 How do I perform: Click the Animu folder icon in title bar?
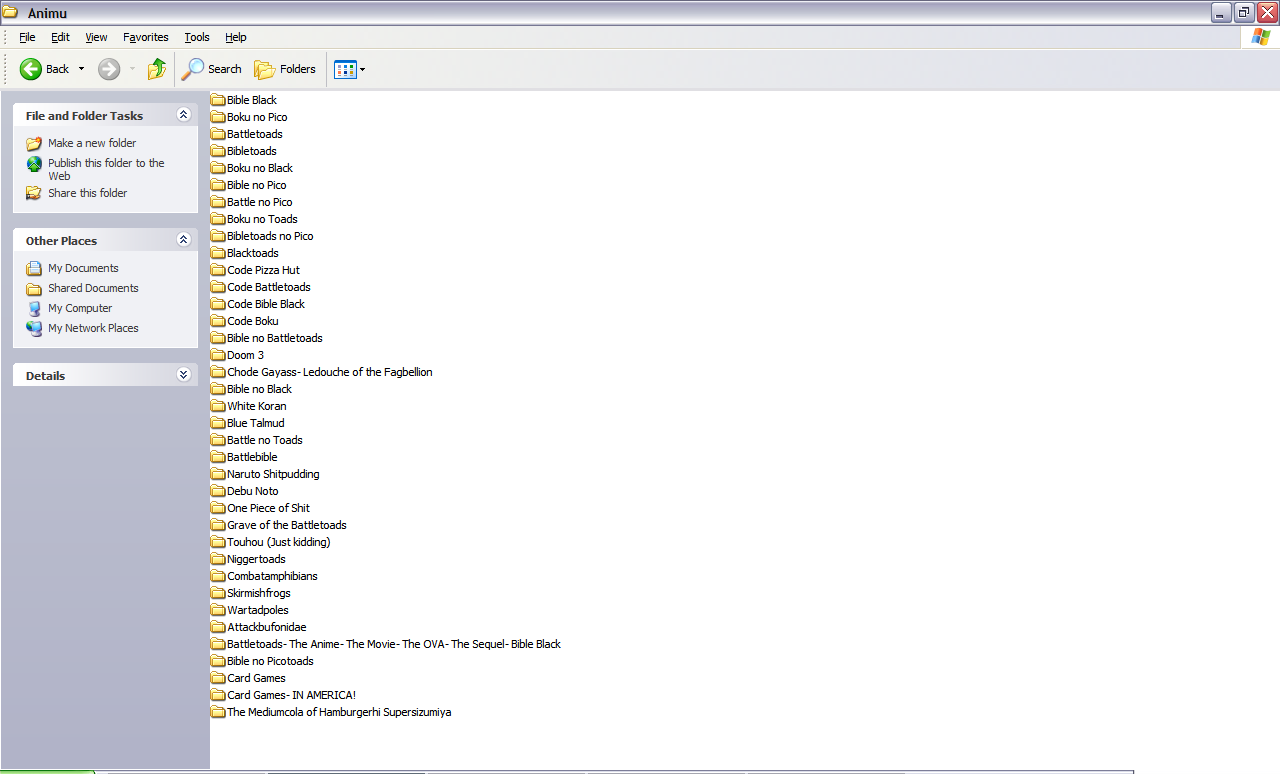tap(11, 12)
